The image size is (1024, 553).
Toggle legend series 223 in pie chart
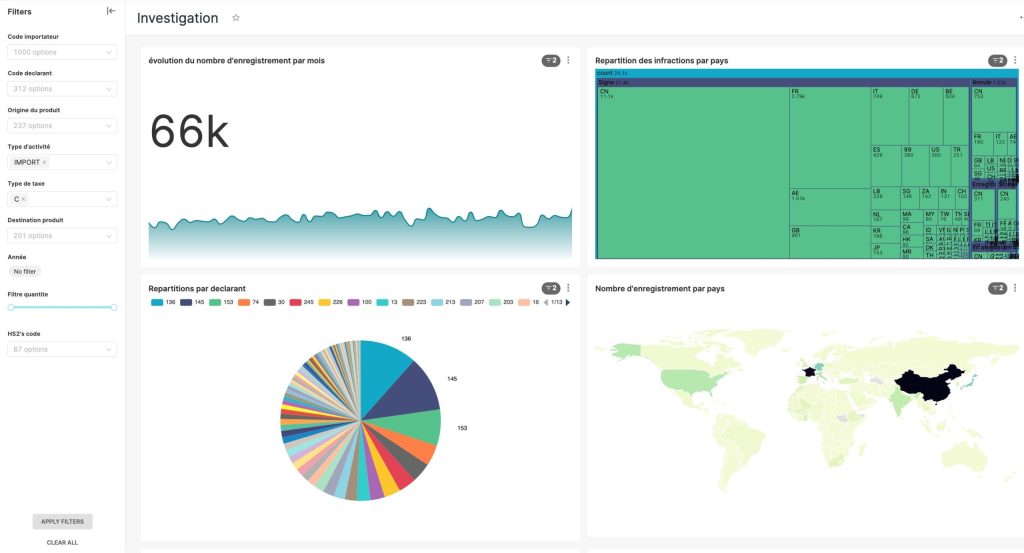[414, 302]
